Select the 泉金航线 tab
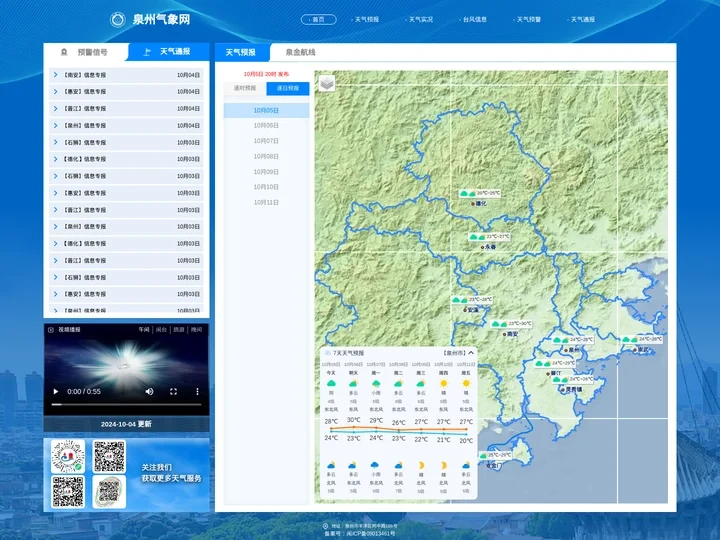Image resolution: width=720 pixels, height=540 pixels. [x=300, y=52]
